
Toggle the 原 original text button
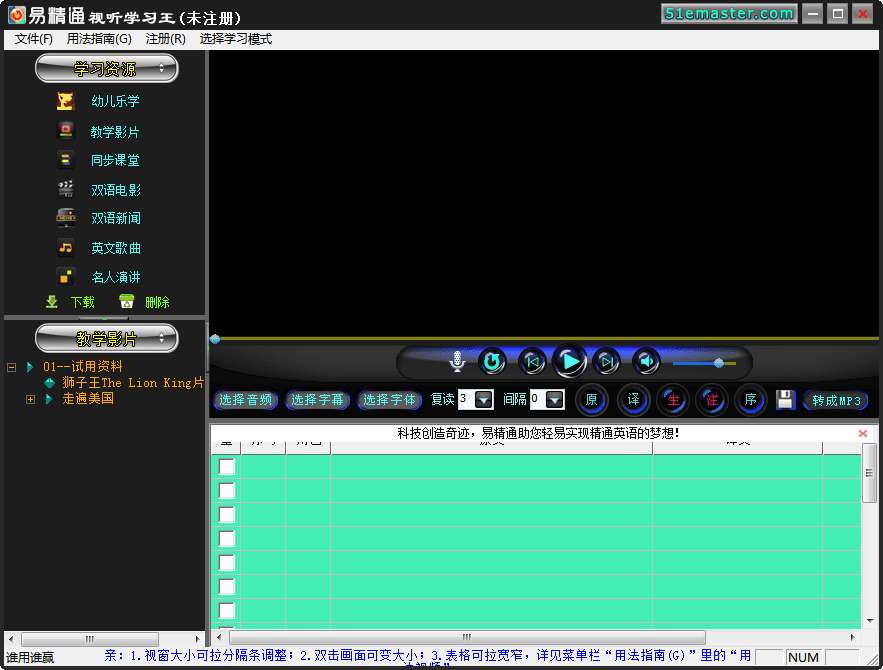(591, 400)
